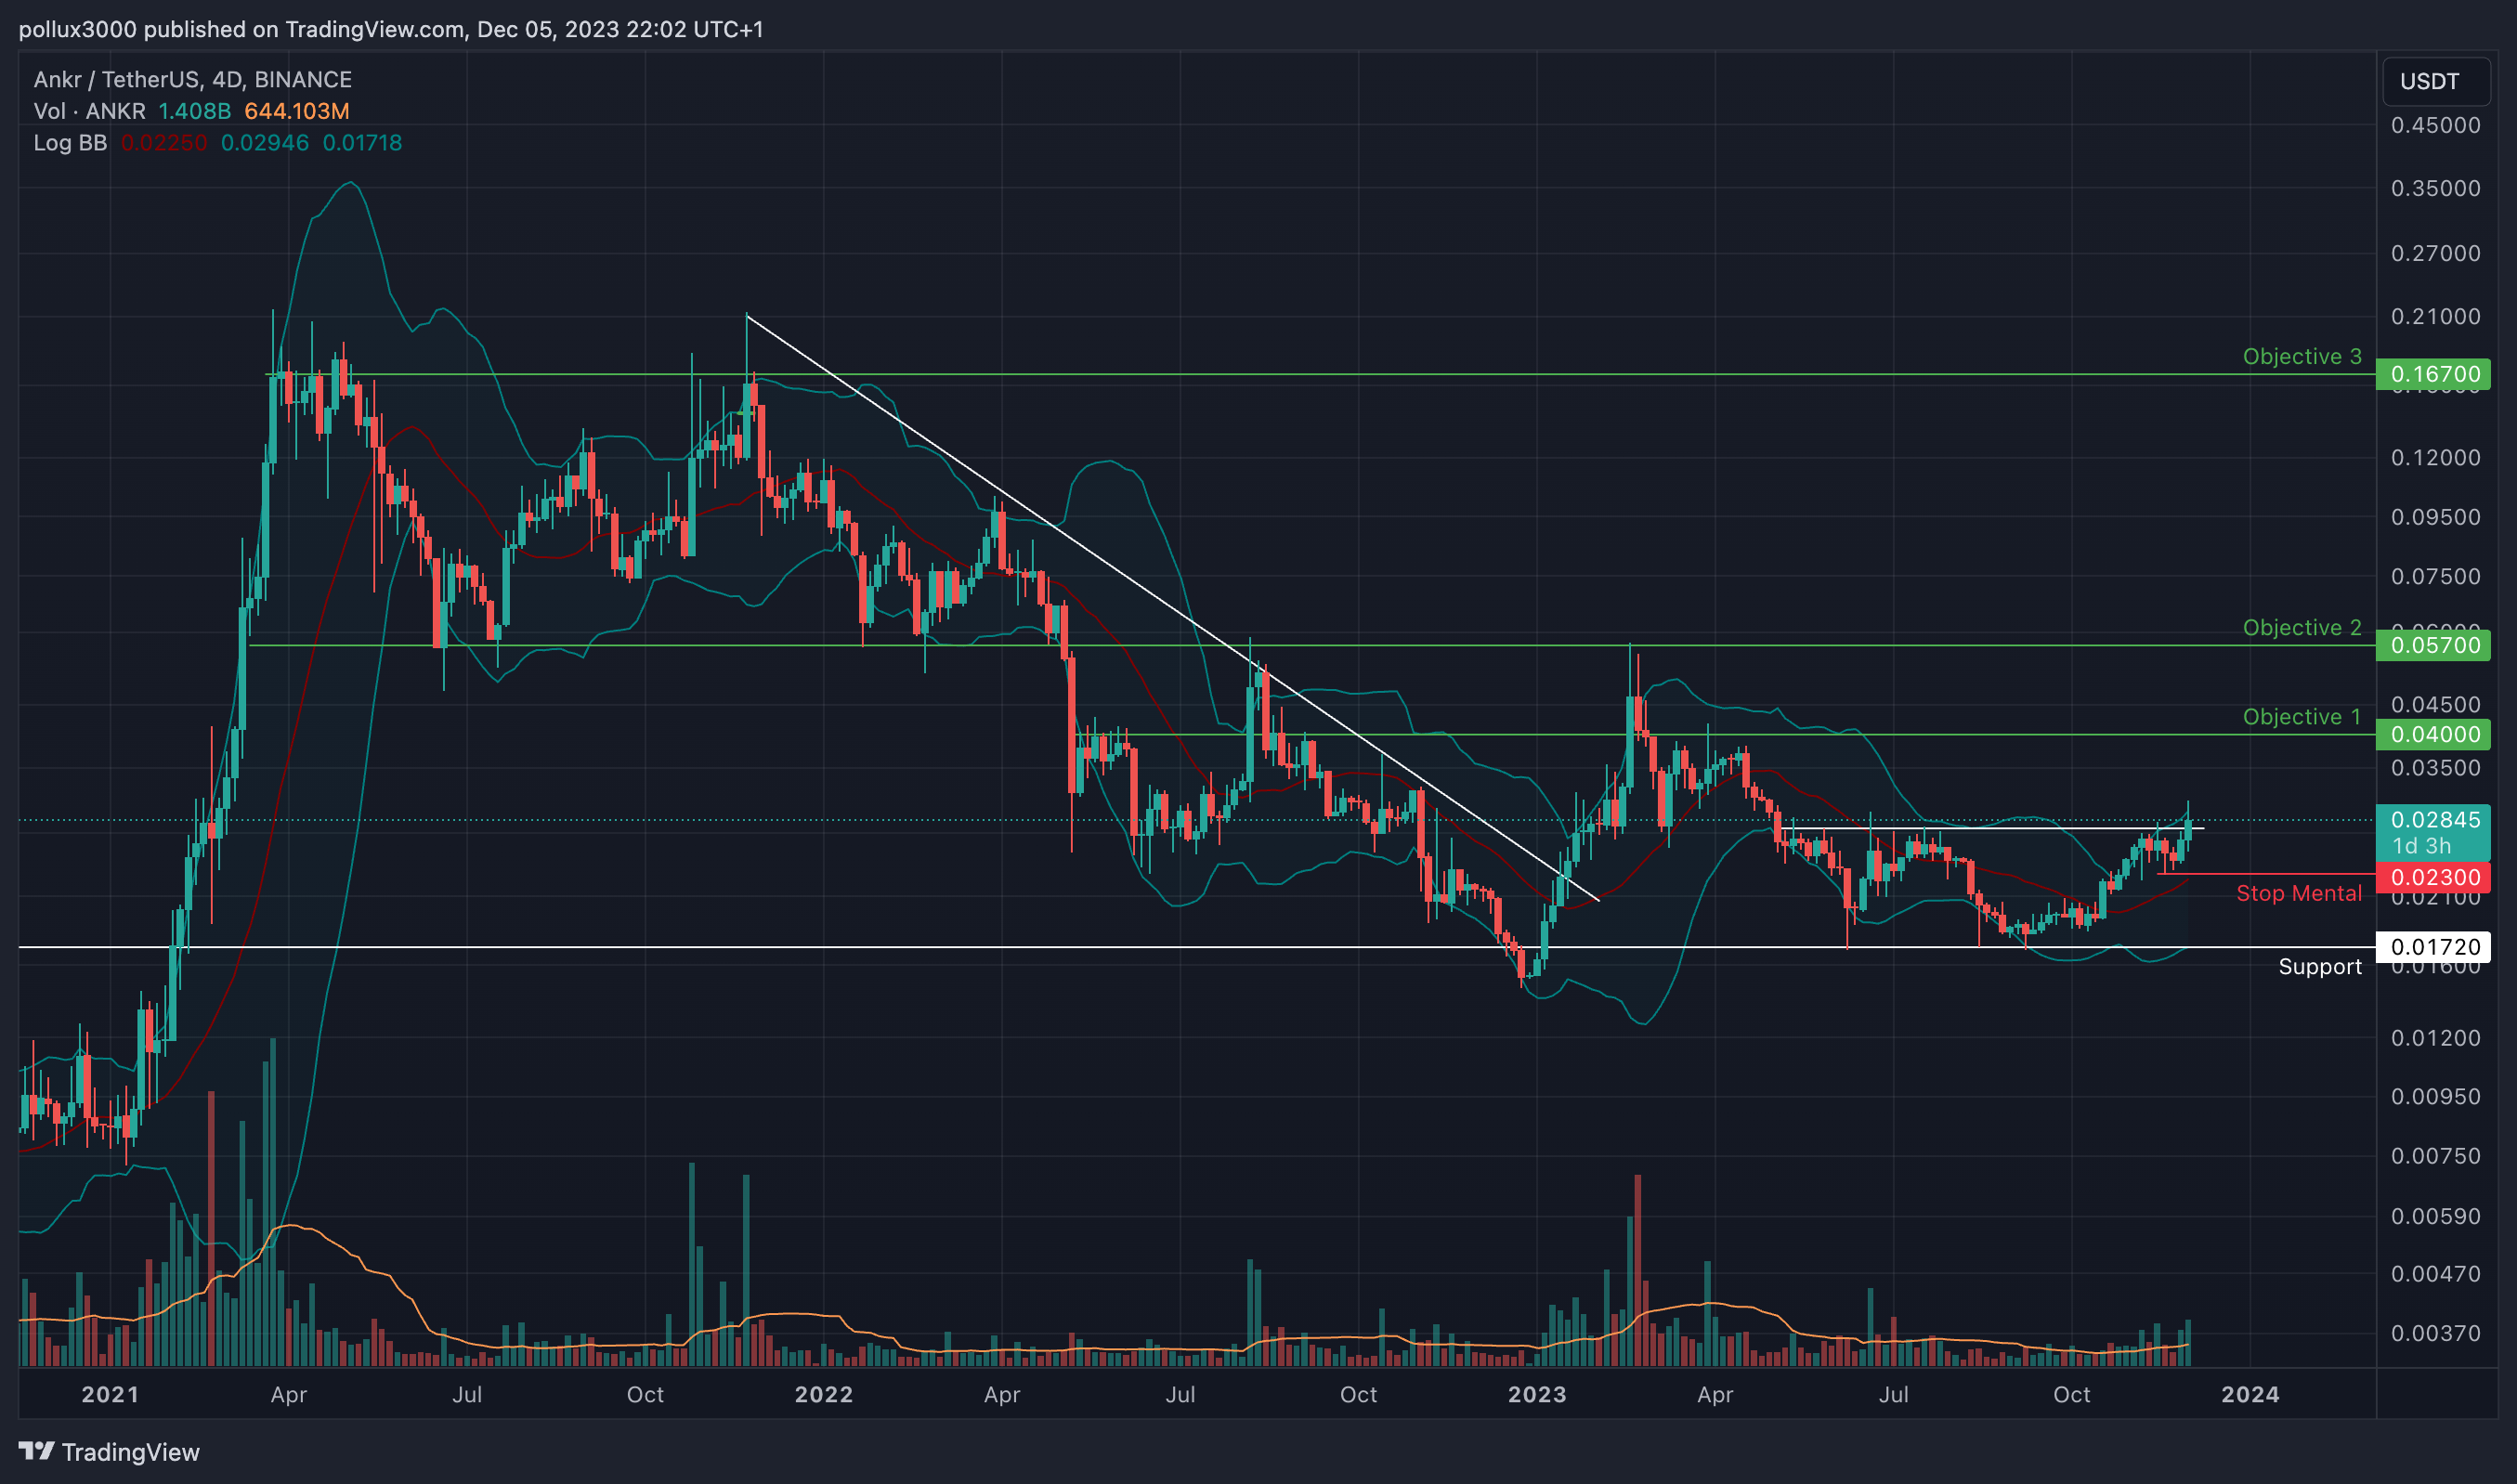
Task: Click the 0.00470 price axis label
Action: pos(2435,1274)
